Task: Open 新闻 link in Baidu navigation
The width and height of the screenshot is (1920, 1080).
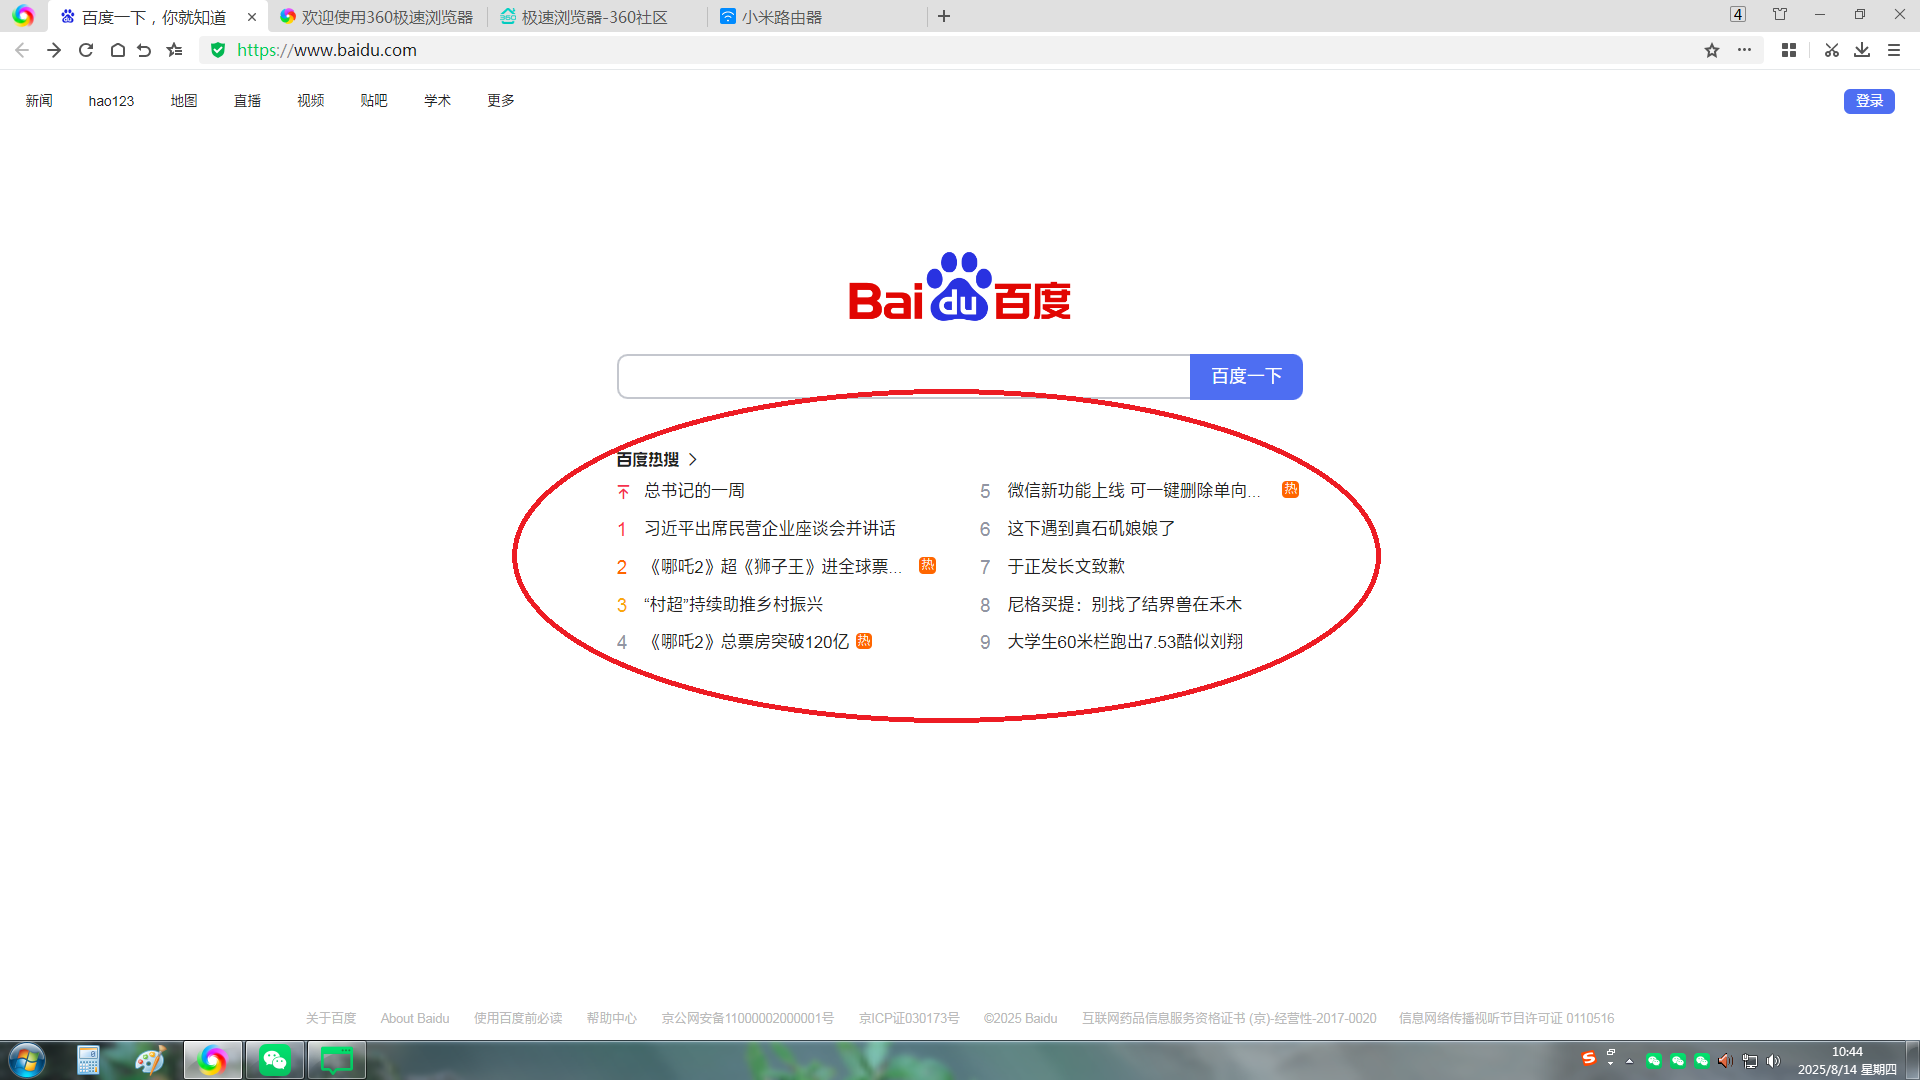Action: pyautogui.click(x=39, y=101)
